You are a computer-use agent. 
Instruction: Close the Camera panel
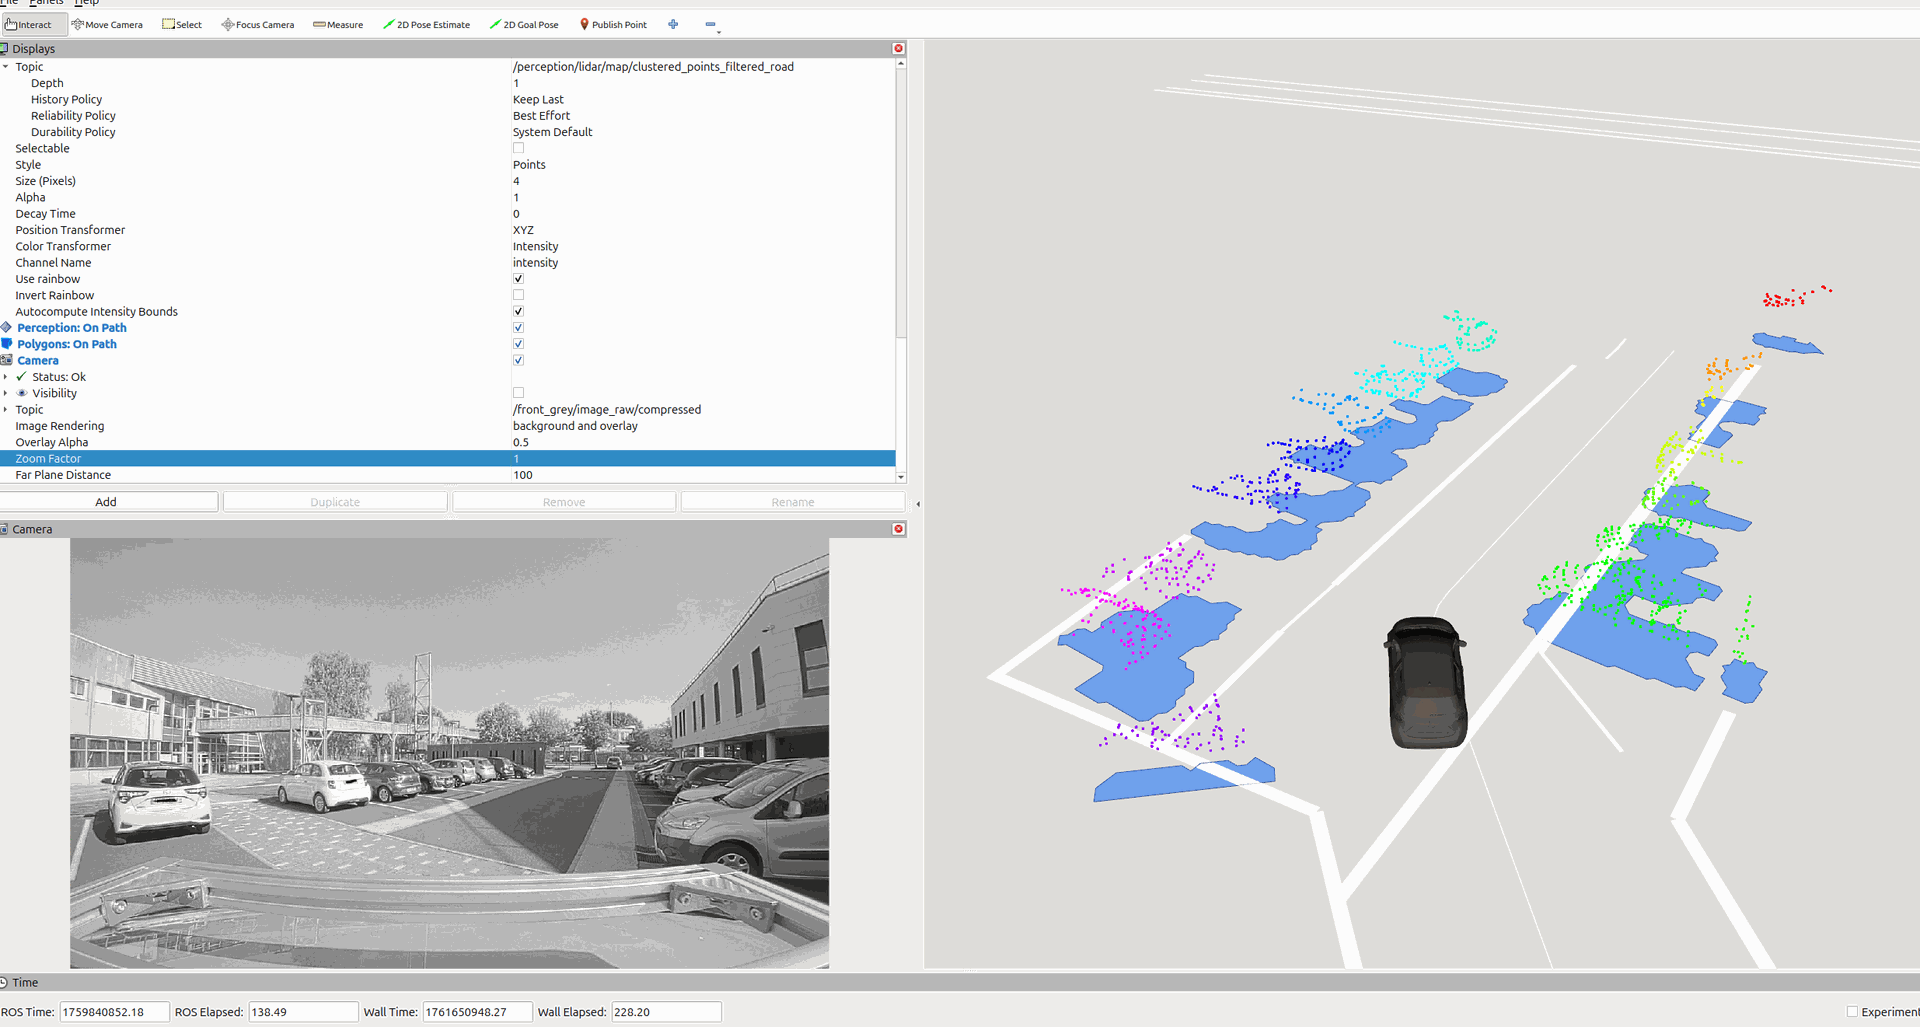click(x=898, y=529)
